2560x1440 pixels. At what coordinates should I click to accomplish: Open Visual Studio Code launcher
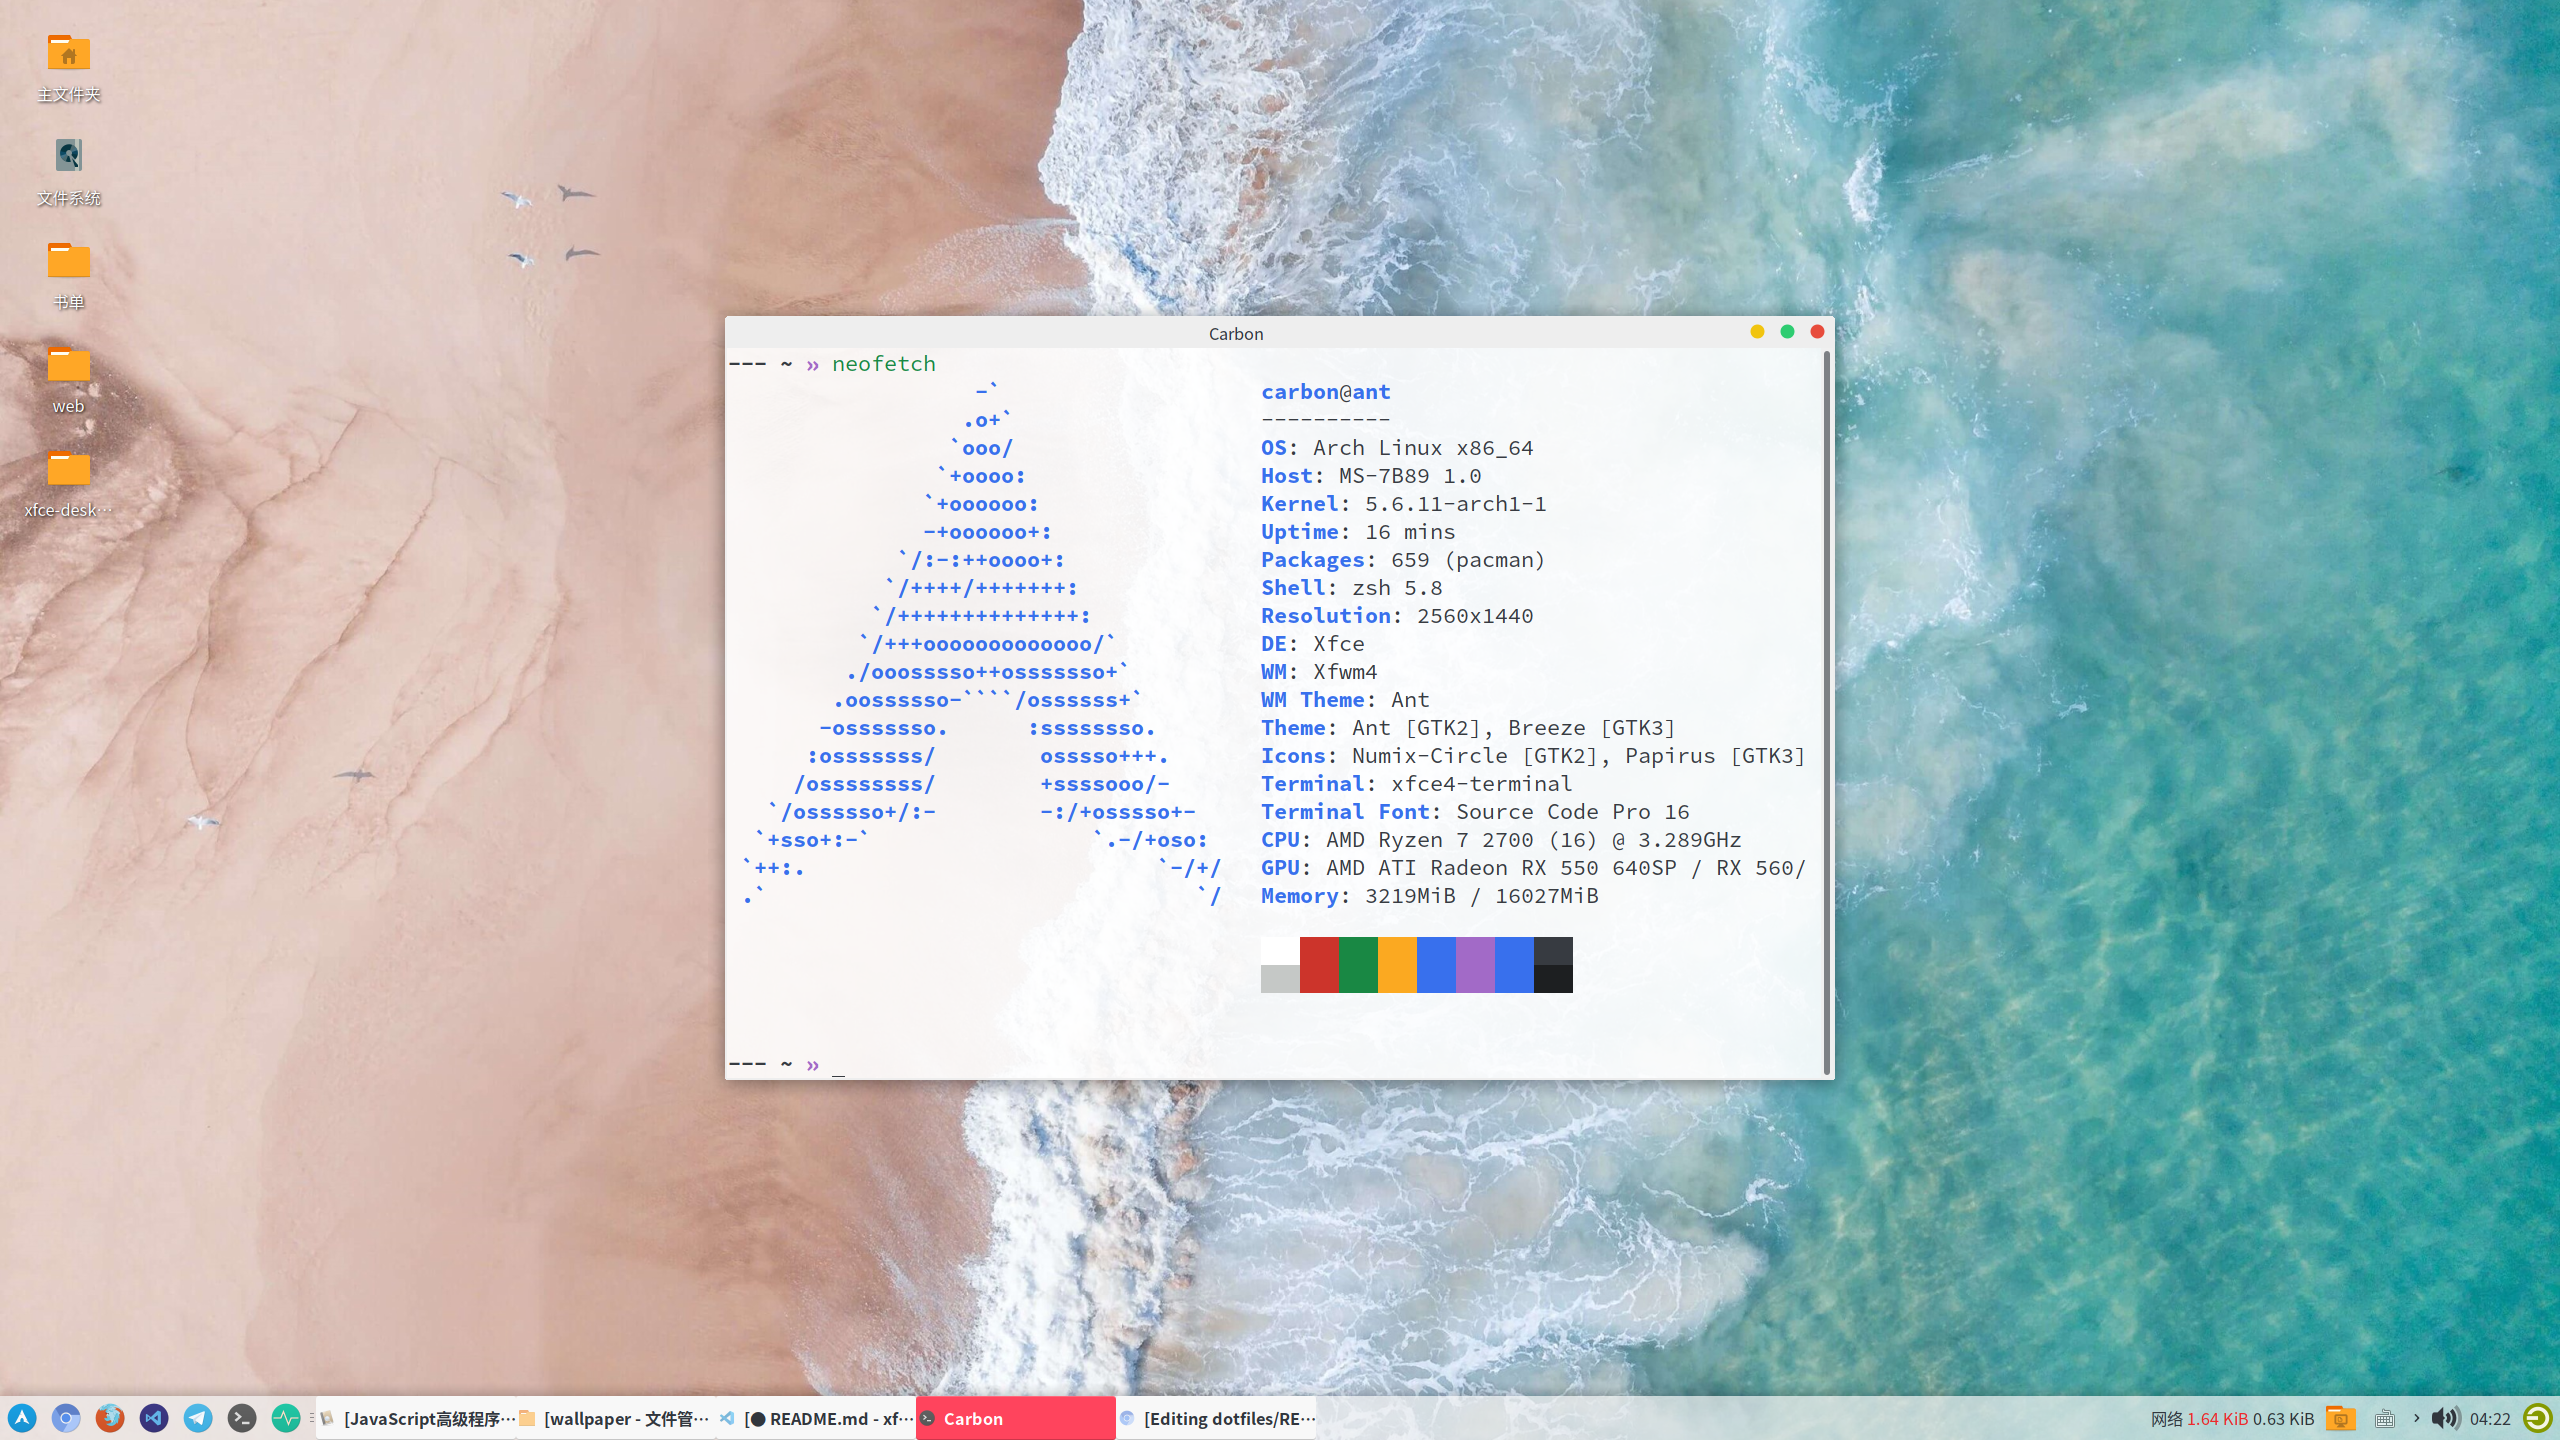point(154,1418)
